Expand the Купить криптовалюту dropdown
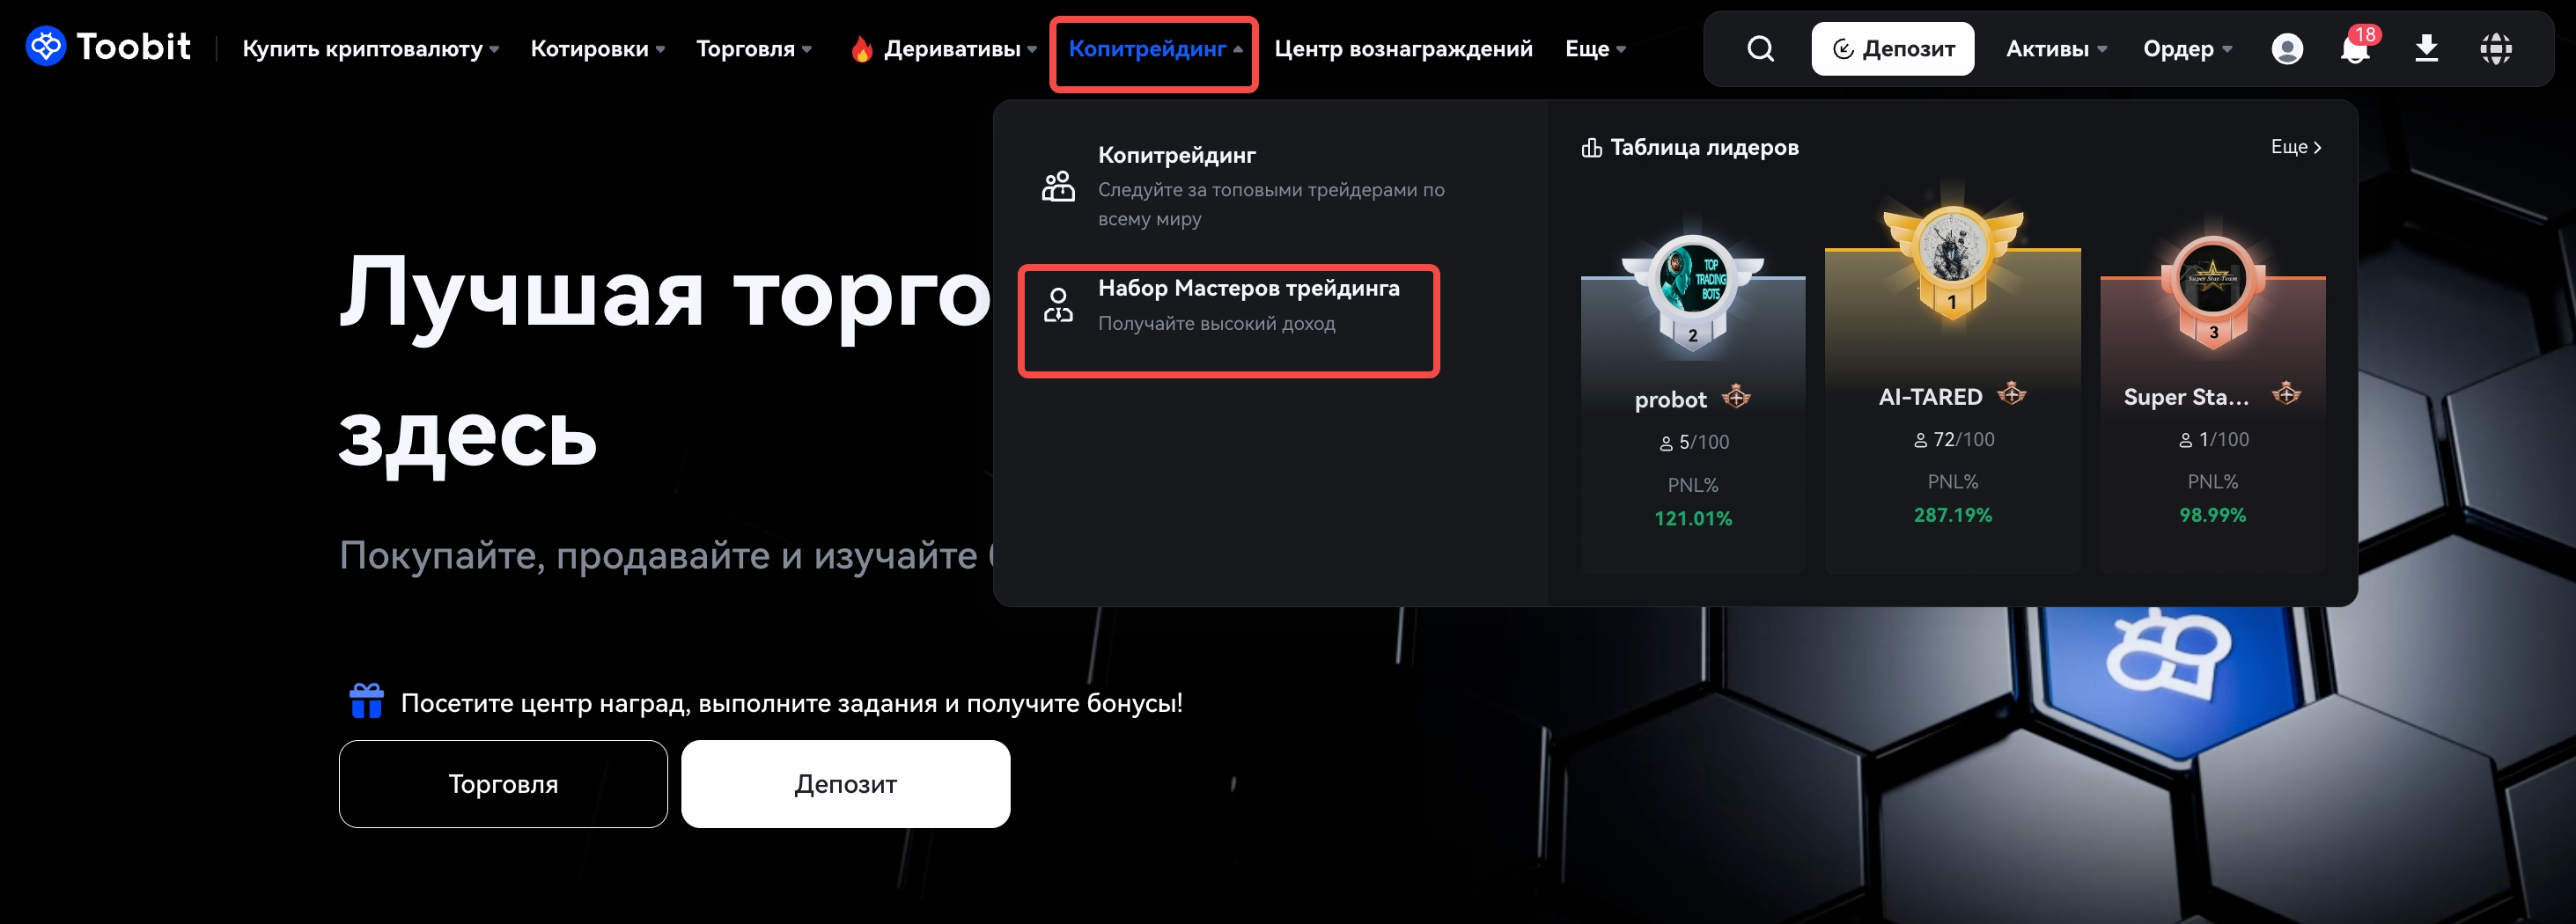This screenshot has width=2576, height=924. (x=370, y=49)
